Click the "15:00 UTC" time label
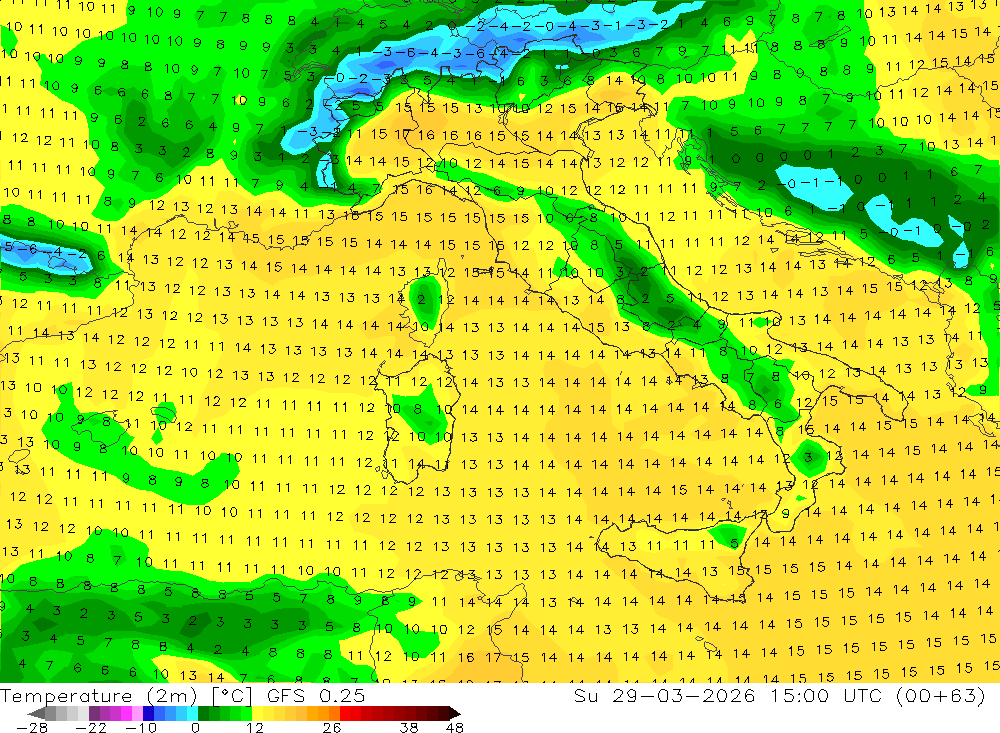The image size is (1000, 733). click(x=828, y=695)
